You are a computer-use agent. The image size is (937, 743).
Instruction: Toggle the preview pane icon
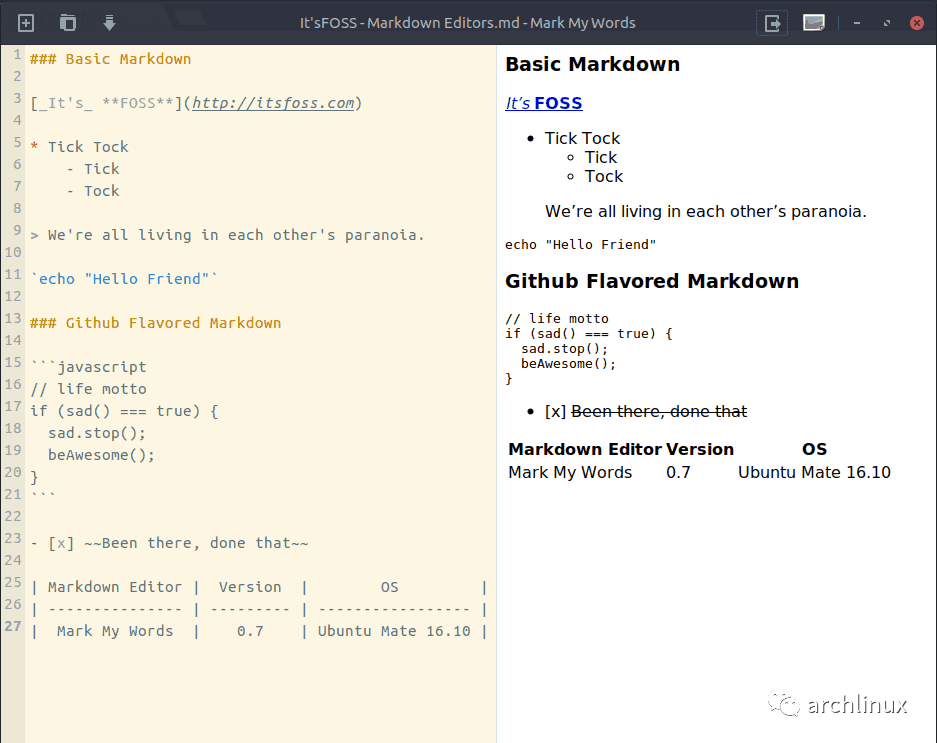coord(814,23)
